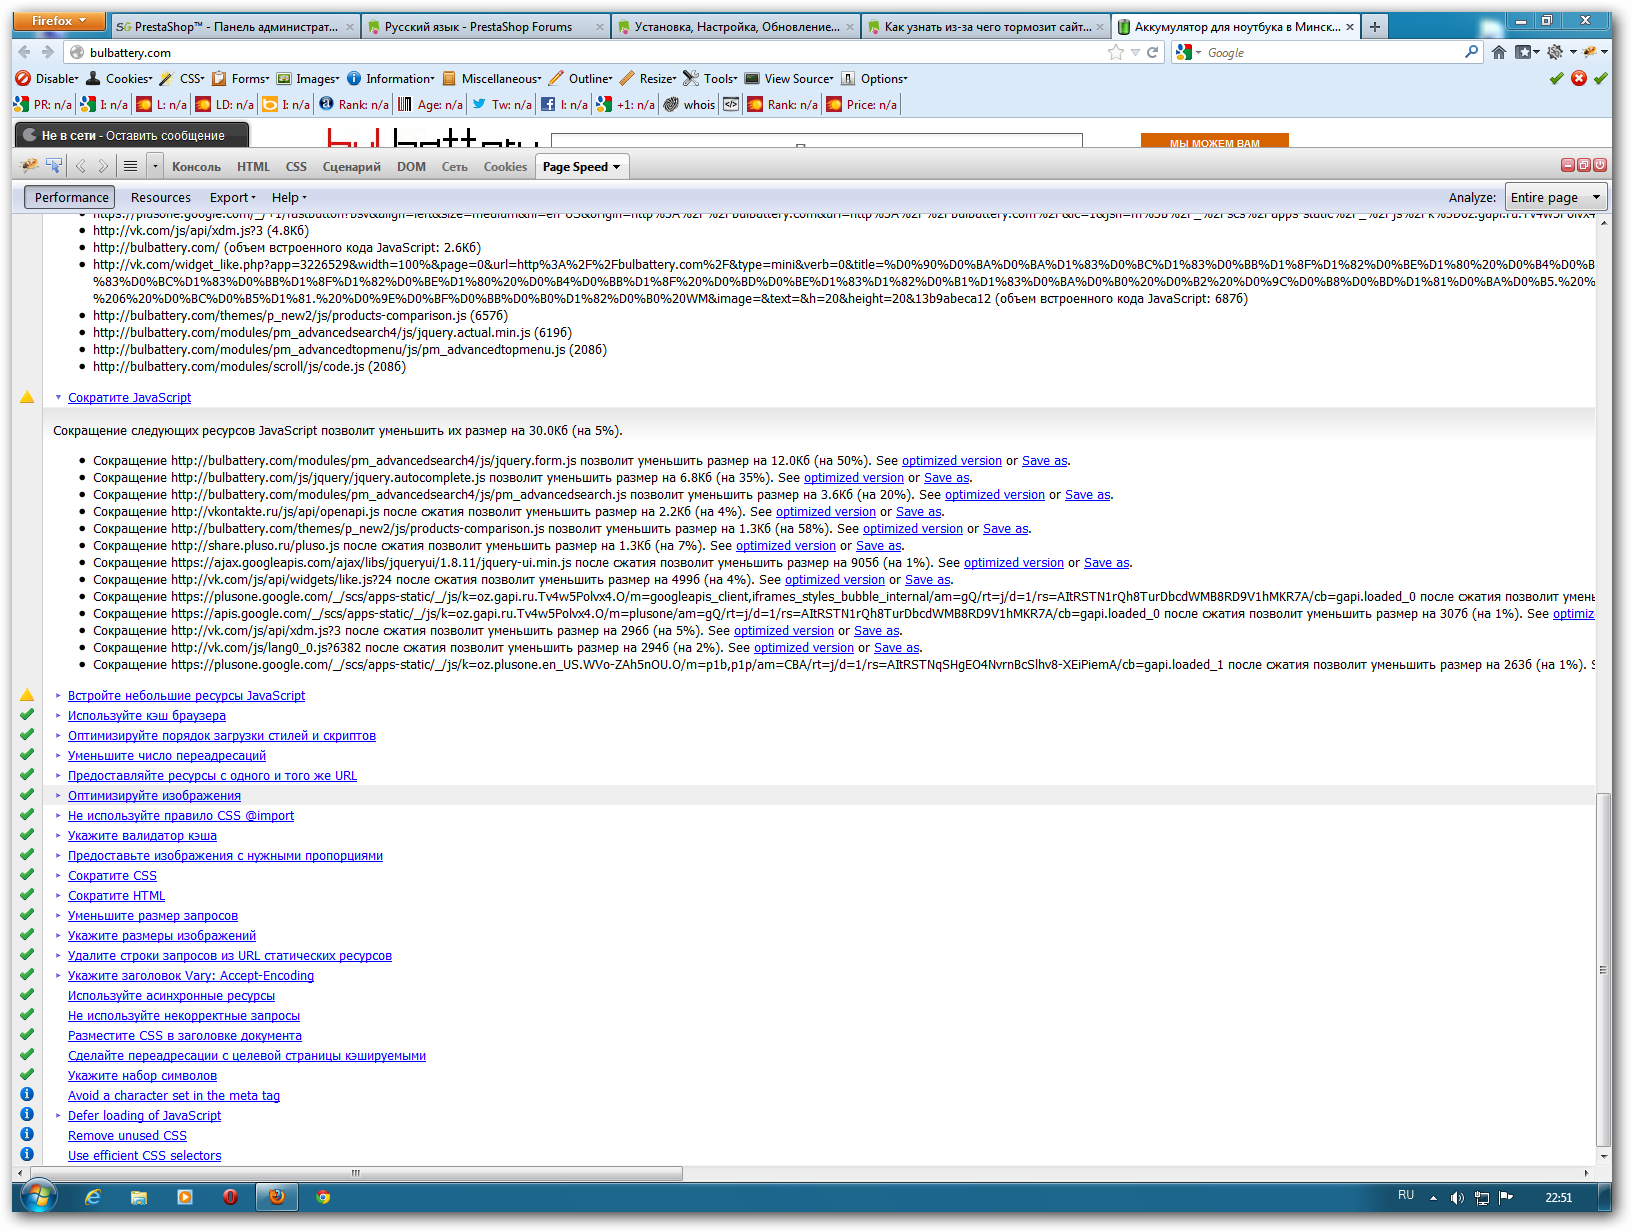The height and width of the screenshot is (1232, 1632).
Task: Open the Укажите набор символов link
Action: point(142,1075)
